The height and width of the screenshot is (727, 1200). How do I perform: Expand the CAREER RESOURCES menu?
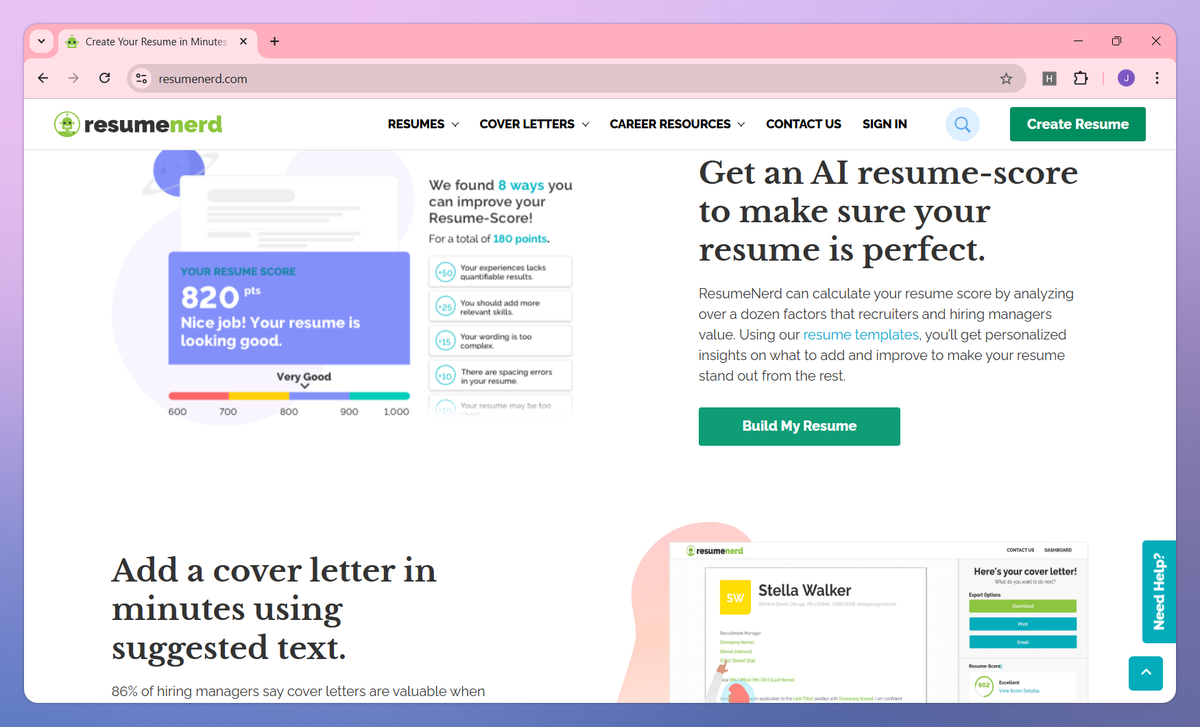(x=677, y=124)
